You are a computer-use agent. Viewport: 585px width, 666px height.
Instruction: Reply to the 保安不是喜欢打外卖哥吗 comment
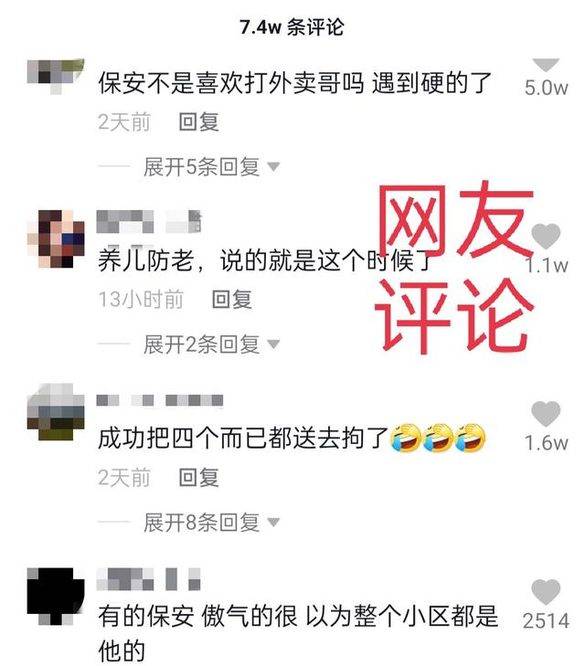click(199, 122)
